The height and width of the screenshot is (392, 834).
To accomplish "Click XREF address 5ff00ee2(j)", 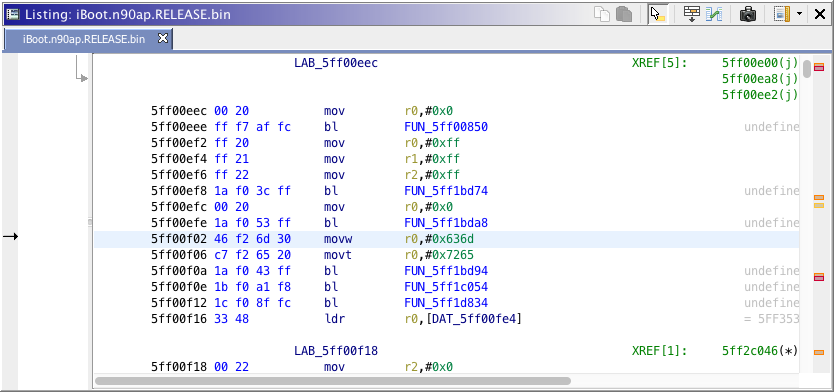I will point(760,95).
